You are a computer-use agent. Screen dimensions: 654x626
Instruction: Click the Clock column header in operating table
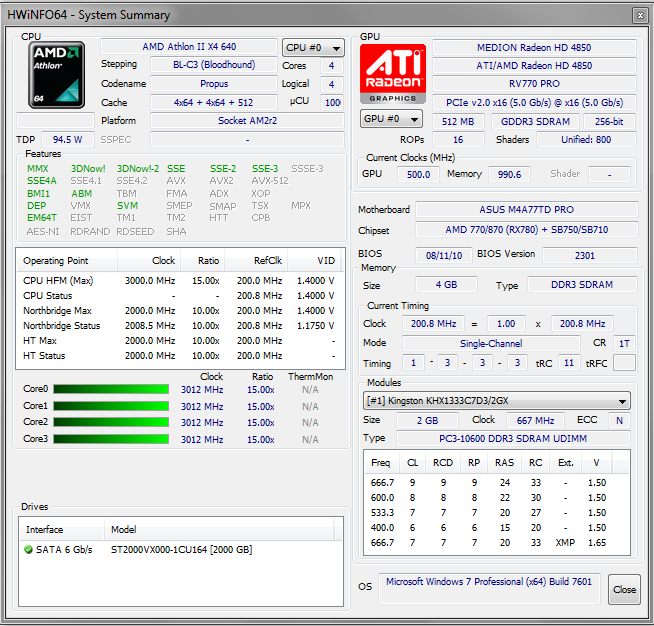149,261
